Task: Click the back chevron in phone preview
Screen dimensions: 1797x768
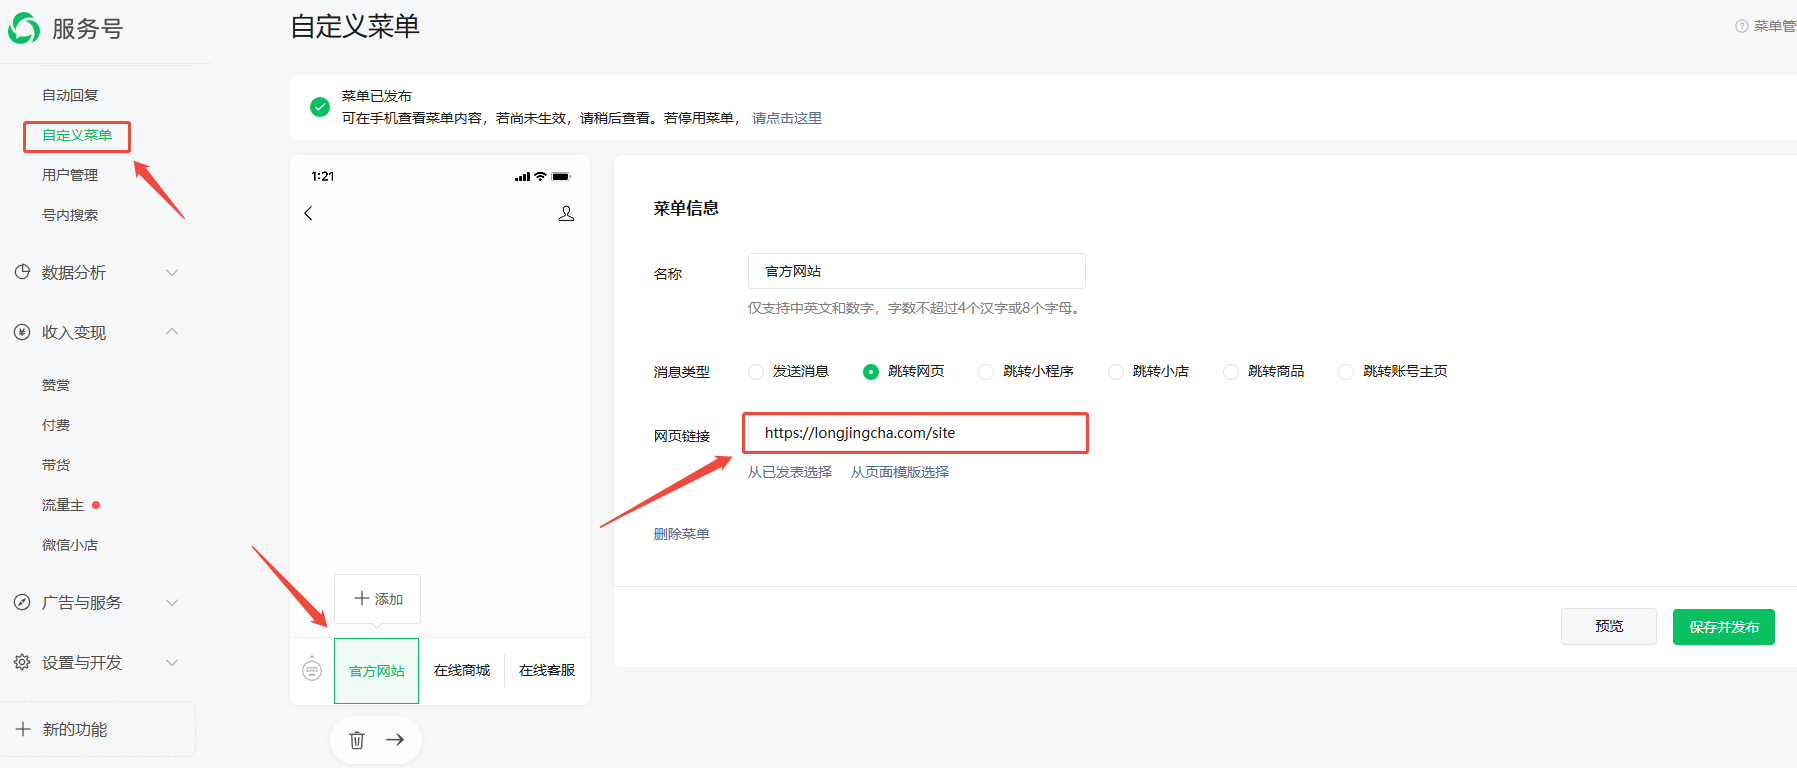Action: 309,213
